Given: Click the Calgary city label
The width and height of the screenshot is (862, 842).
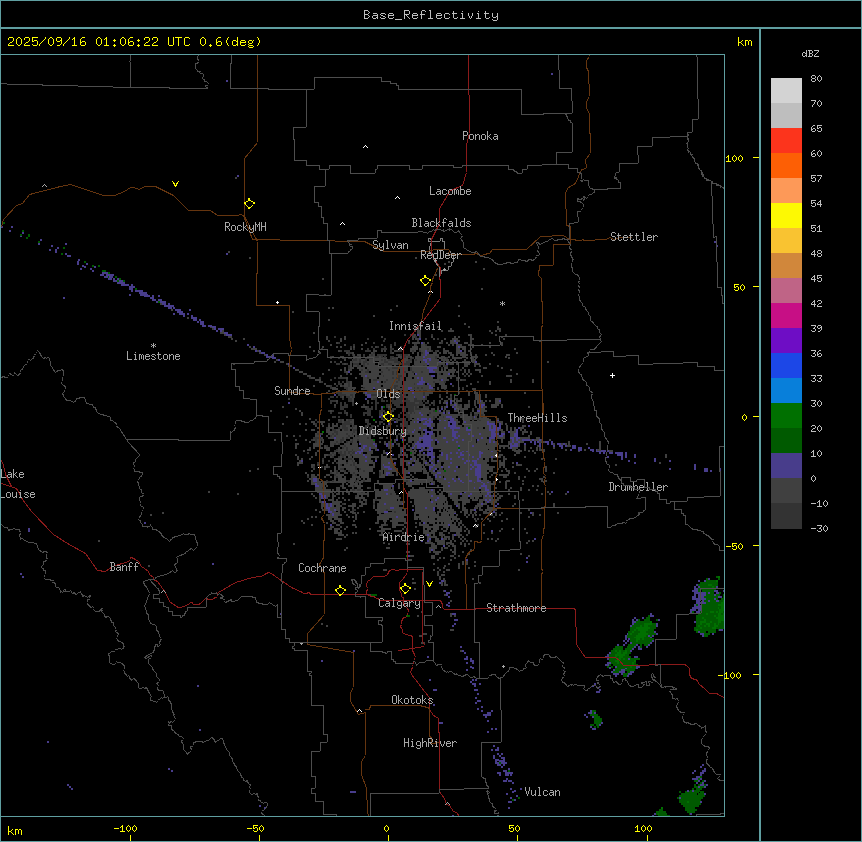Looking at the screenshot, I should click(x=399, y=603).
